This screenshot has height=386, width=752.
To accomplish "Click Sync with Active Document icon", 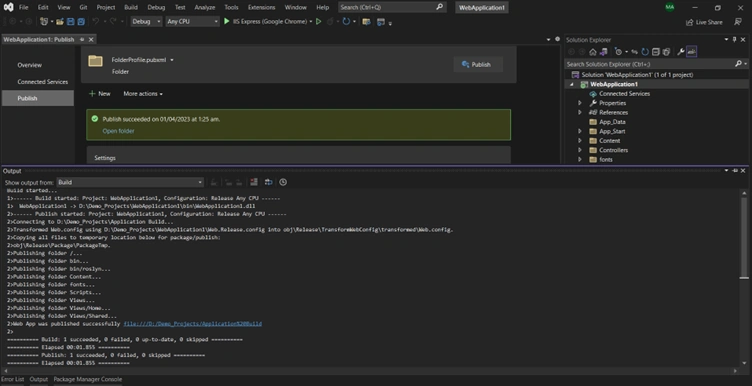I will coord(634,52).
